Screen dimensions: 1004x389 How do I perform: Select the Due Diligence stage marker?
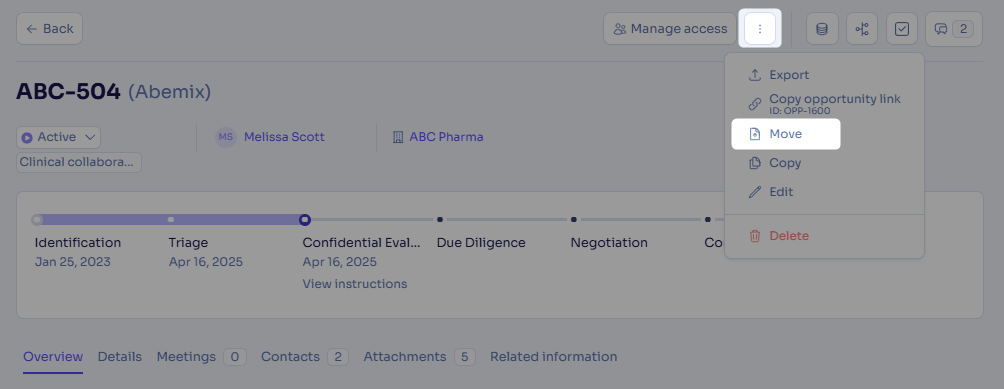[440, 219]
